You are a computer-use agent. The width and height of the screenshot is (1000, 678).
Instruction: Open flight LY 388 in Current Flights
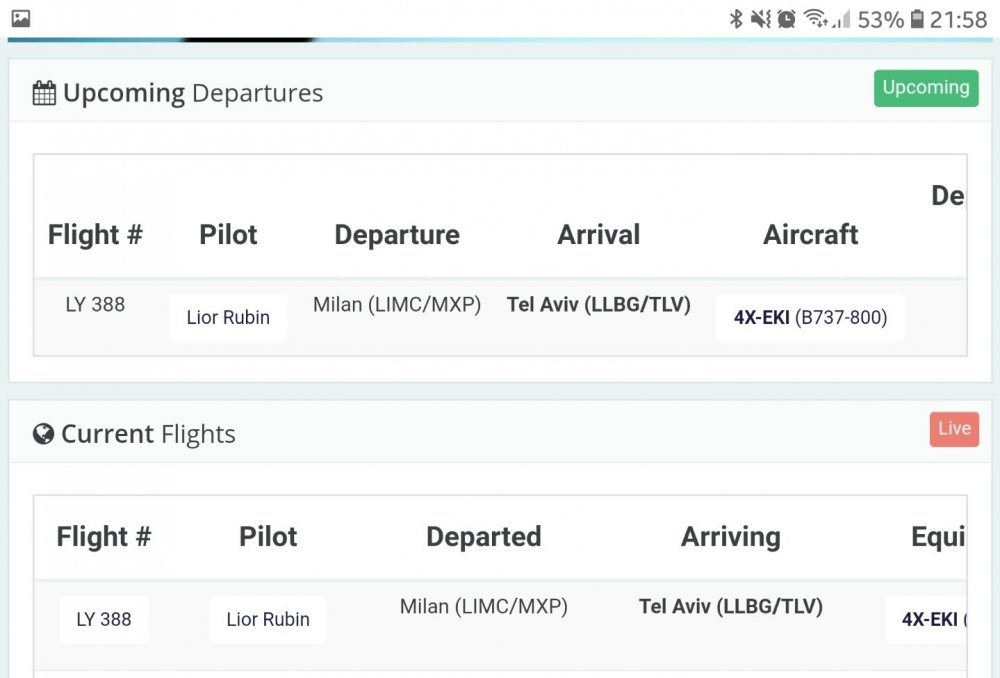pyautogui.click(x=104, y=620)
